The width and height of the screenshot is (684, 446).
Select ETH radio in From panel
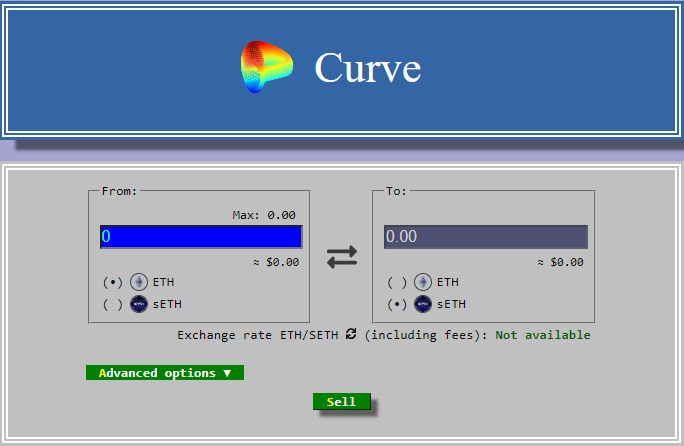(x=113, y=282)
